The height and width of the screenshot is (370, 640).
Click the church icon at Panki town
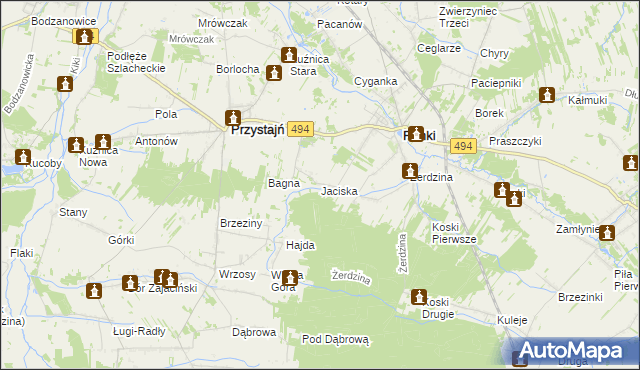click(x=416, y=134)
